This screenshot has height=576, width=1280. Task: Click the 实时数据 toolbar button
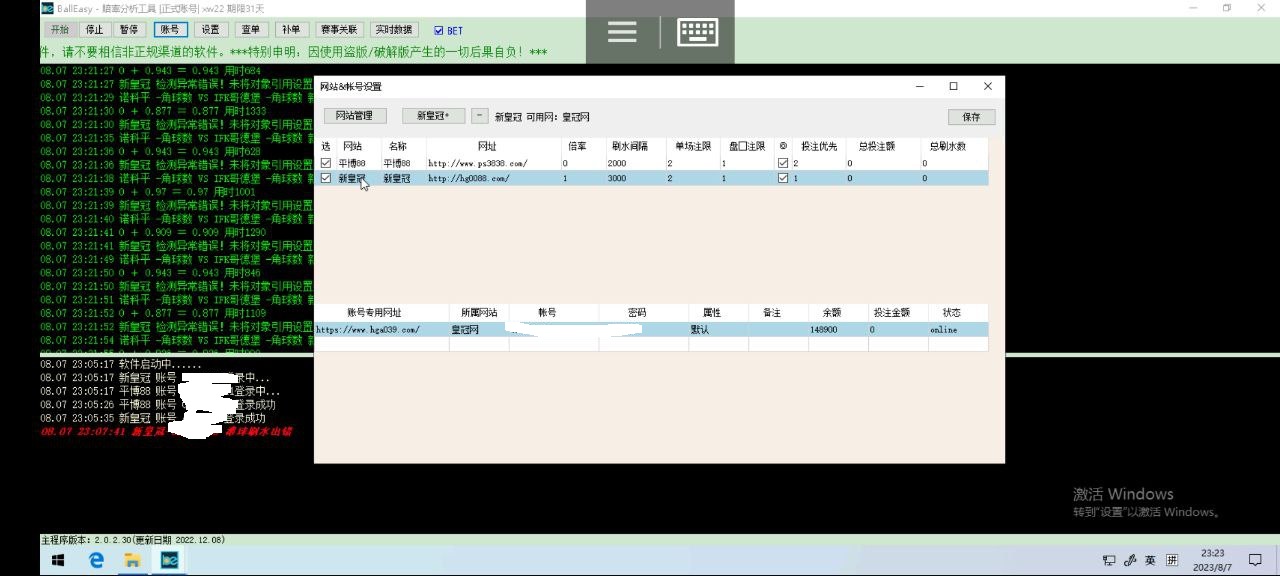(394, 30)
